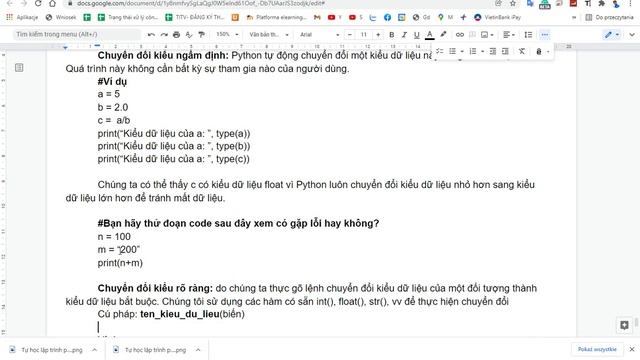Open bulleted list style dropdown arrow
This screenshot has width=640, height=360.
pyautogui.click(x=462, y=51)
